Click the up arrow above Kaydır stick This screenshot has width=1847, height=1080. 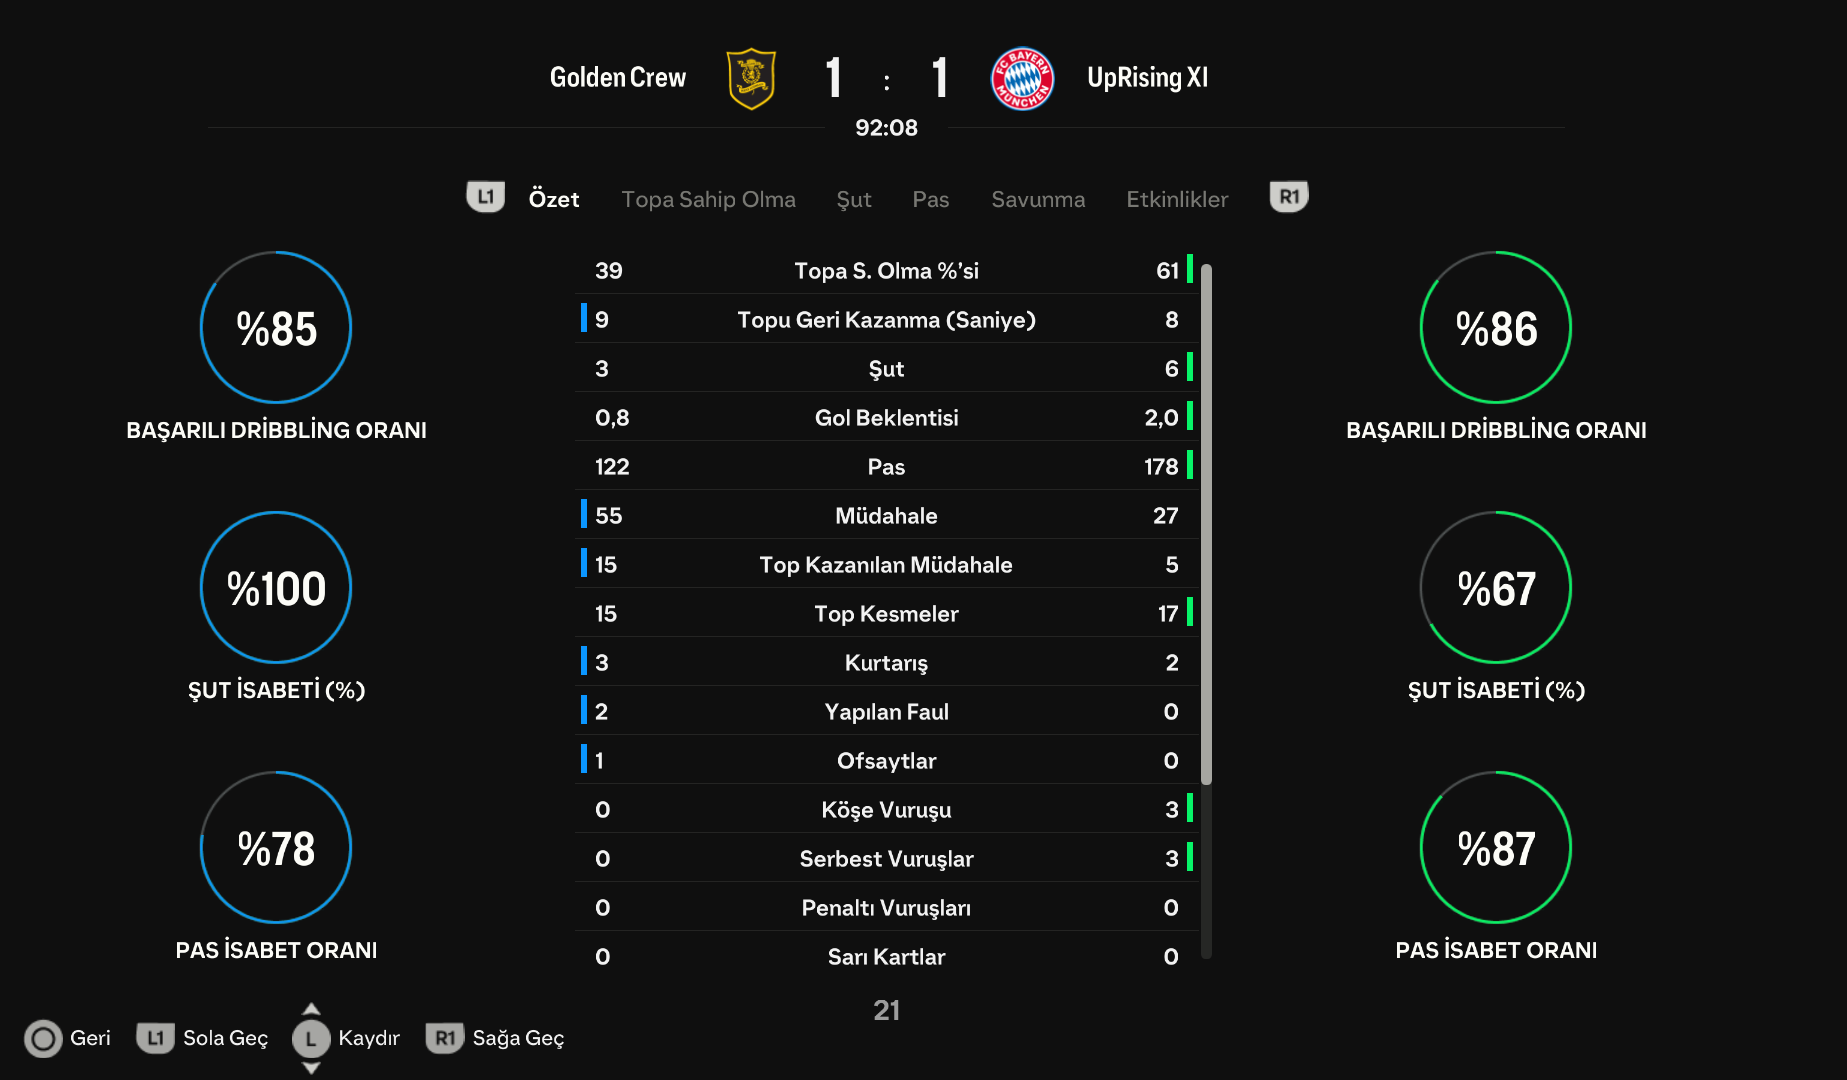[x=311, y=1009]
